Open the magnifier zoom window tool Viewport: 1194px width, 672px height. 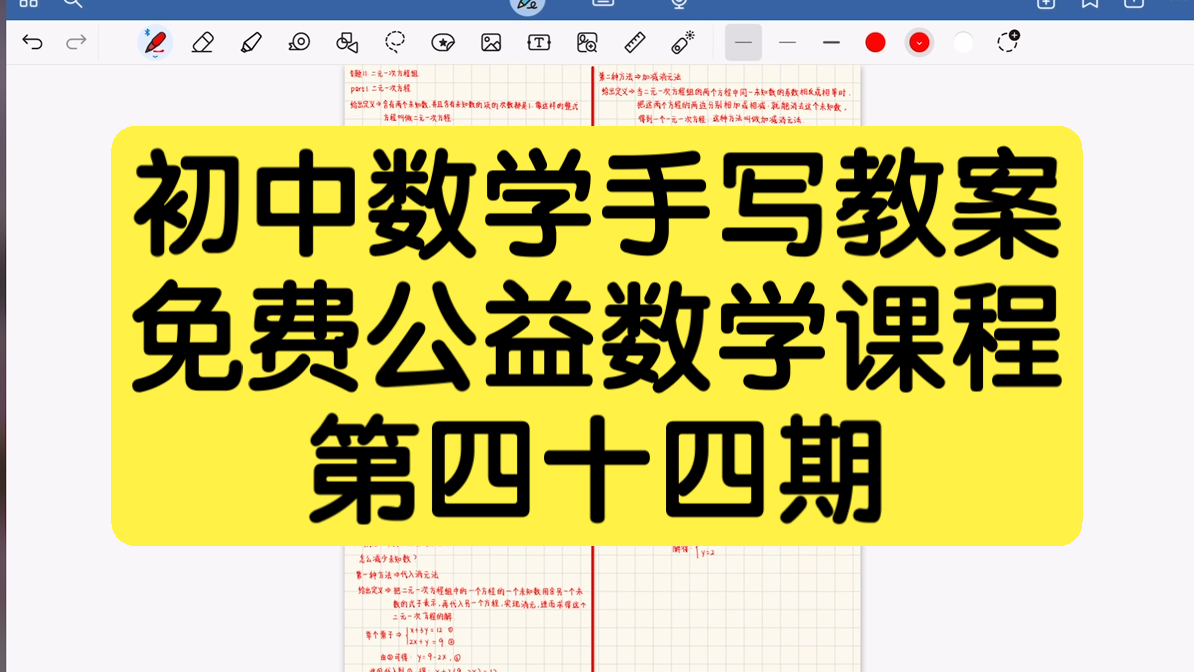pyautogui.click(x=588, y=42)
